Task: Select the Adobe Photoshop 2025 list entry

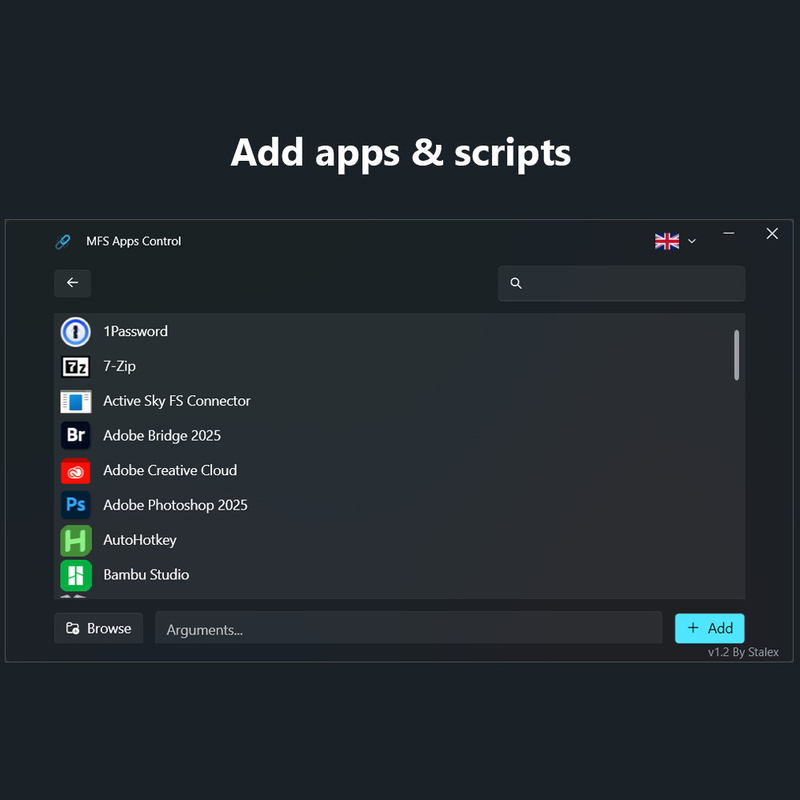Action: pyautogui.click(x=175, y=505)
